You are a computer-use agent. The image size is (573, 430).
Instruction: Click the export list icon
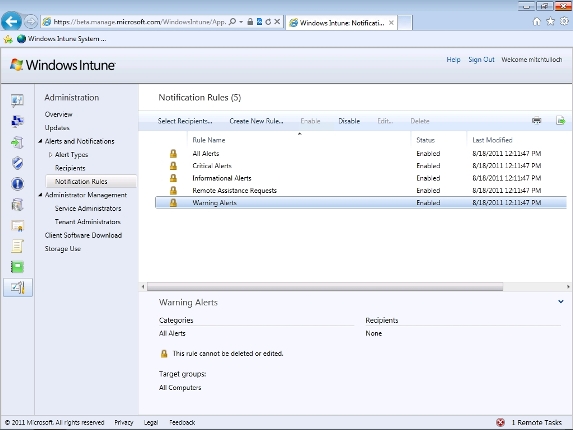[561, 120]
